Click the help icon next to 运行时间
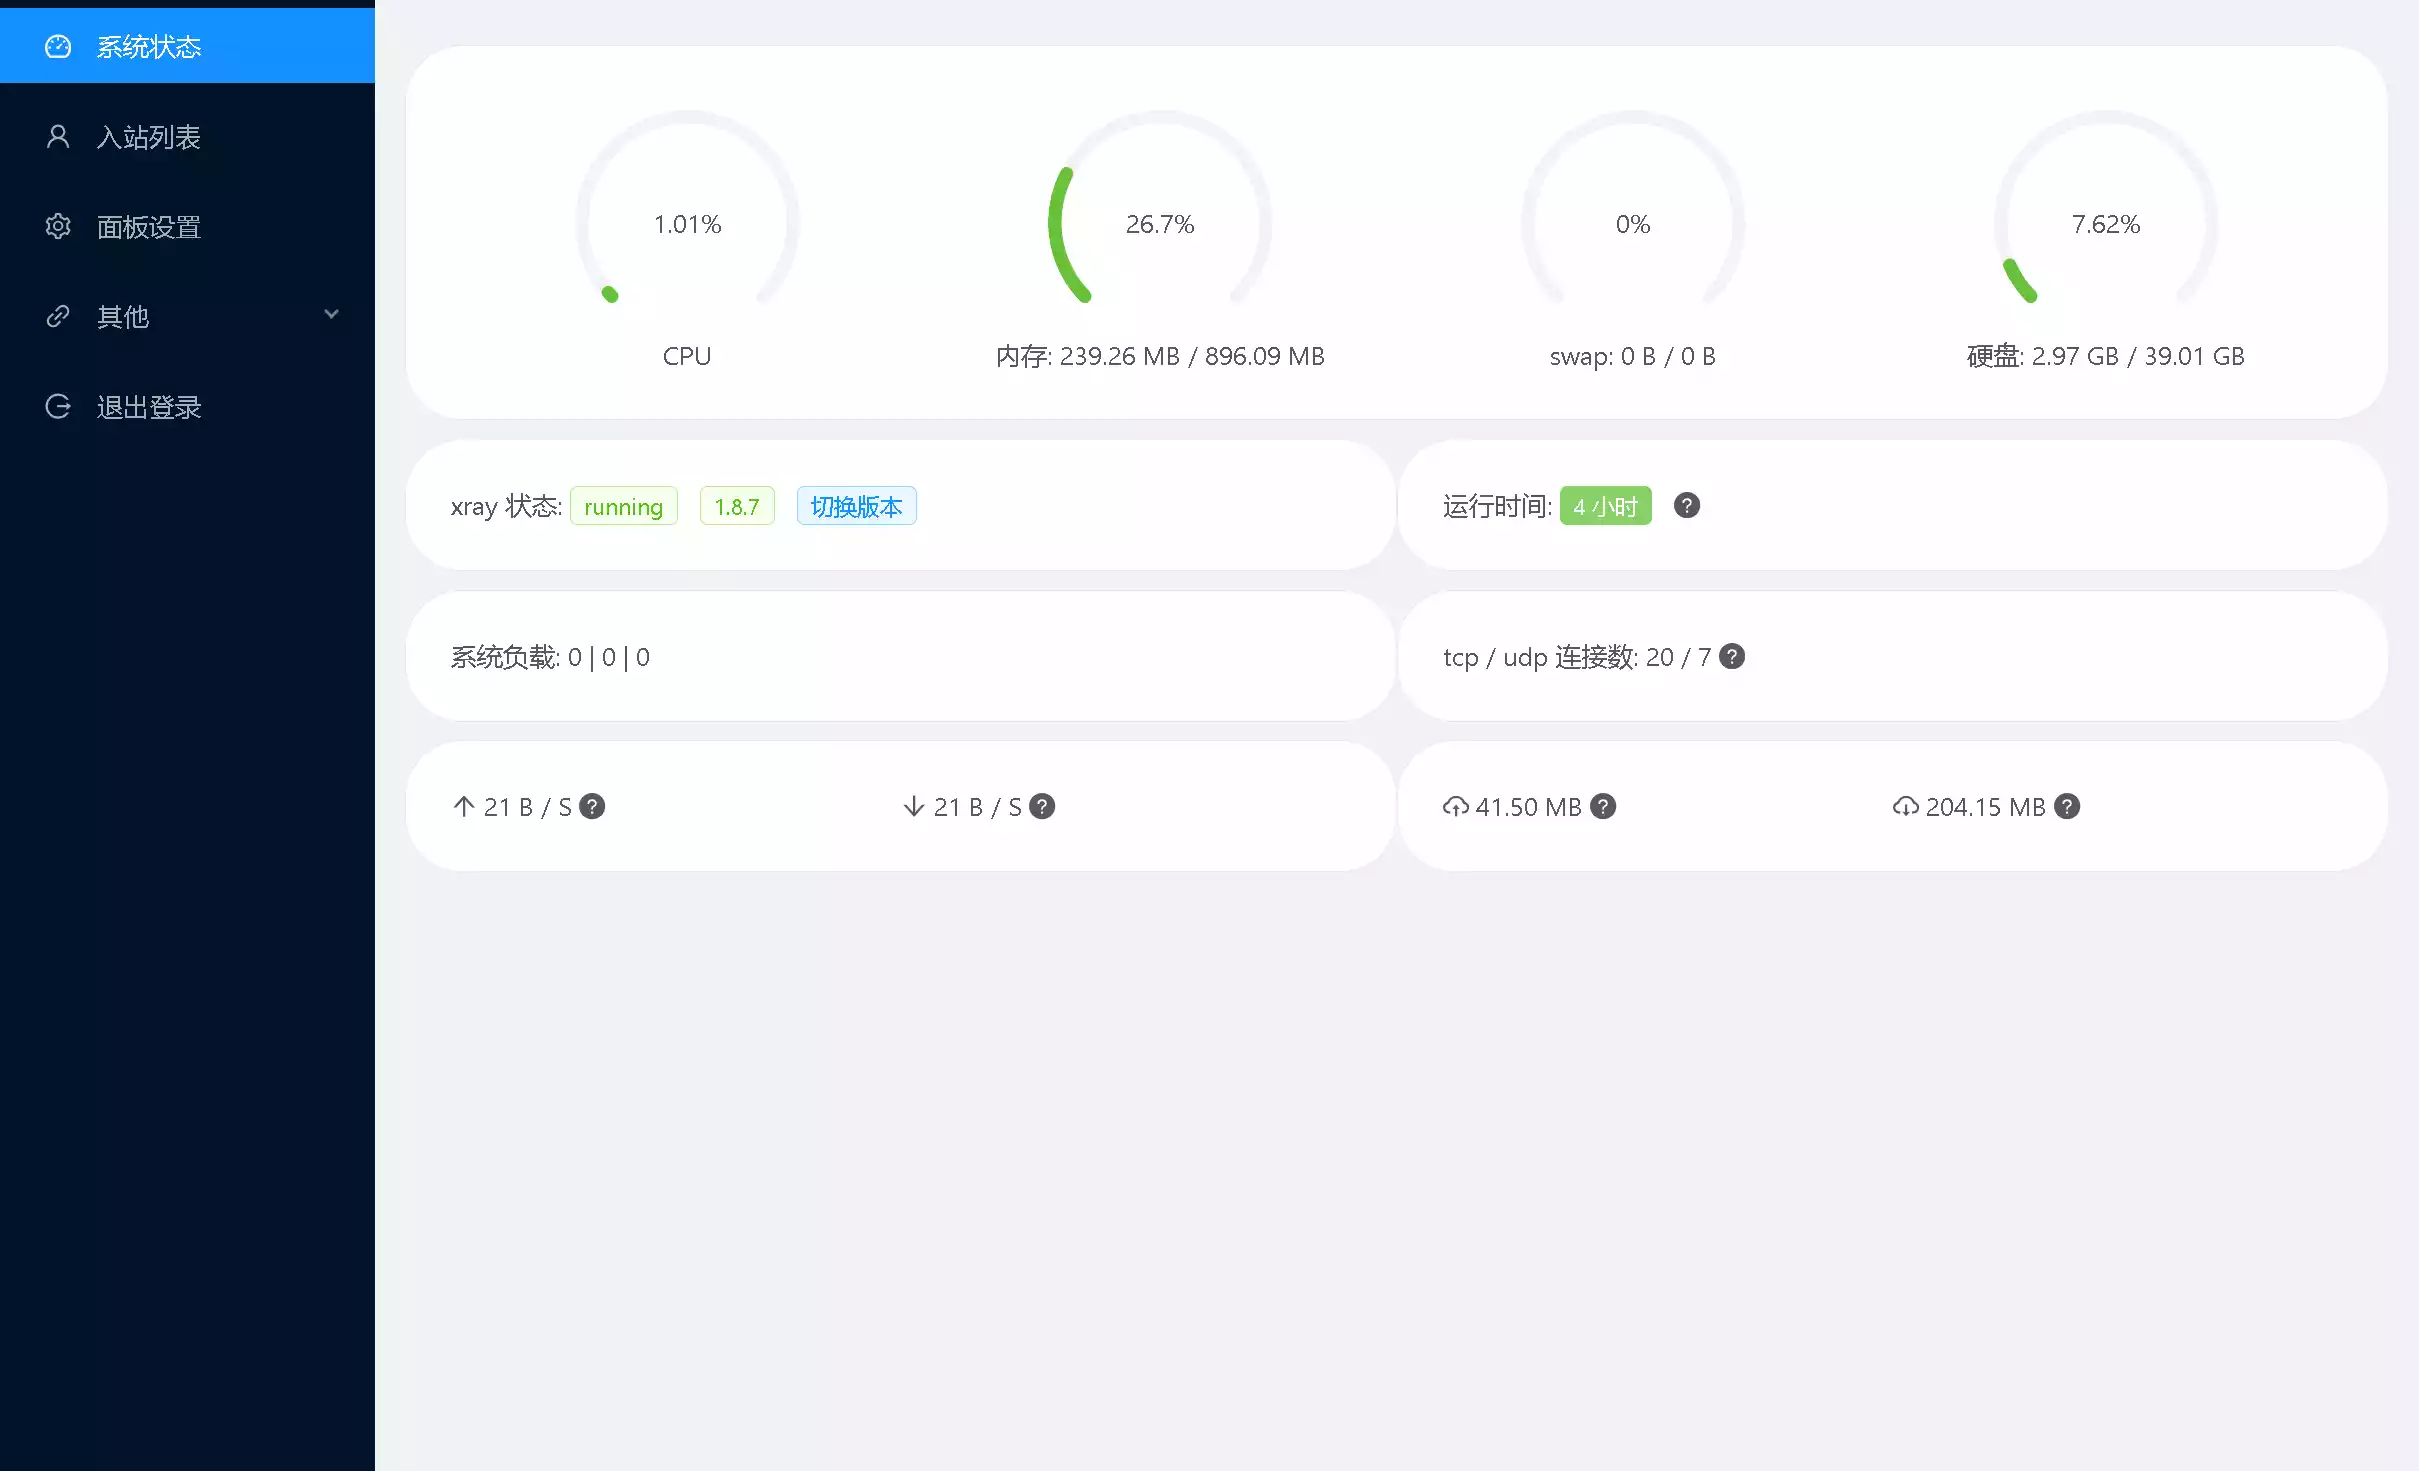Screen dimensions: 2419x1471 pos(1686,506)
